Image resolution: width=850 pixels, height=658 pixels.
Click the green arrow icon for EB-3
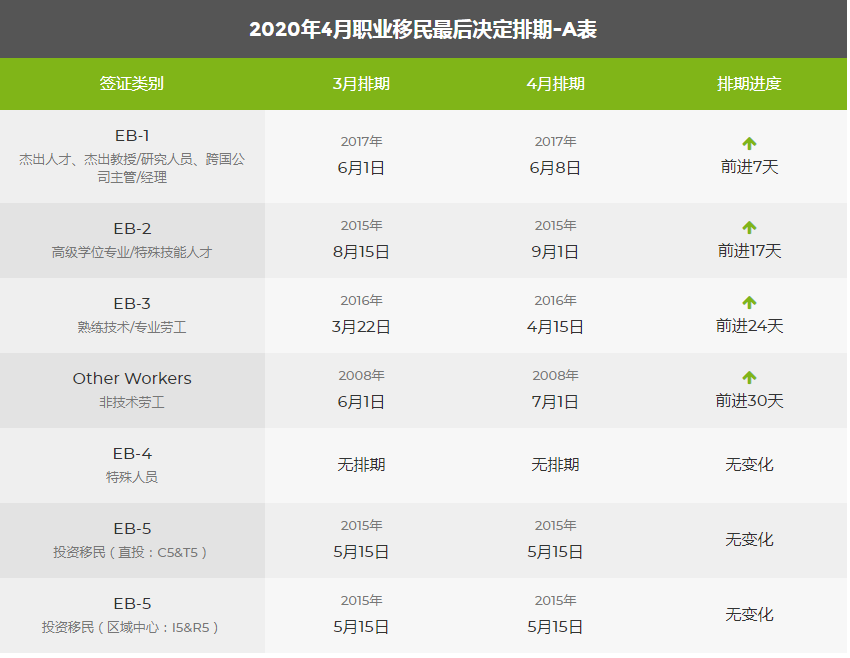[749, 300]
